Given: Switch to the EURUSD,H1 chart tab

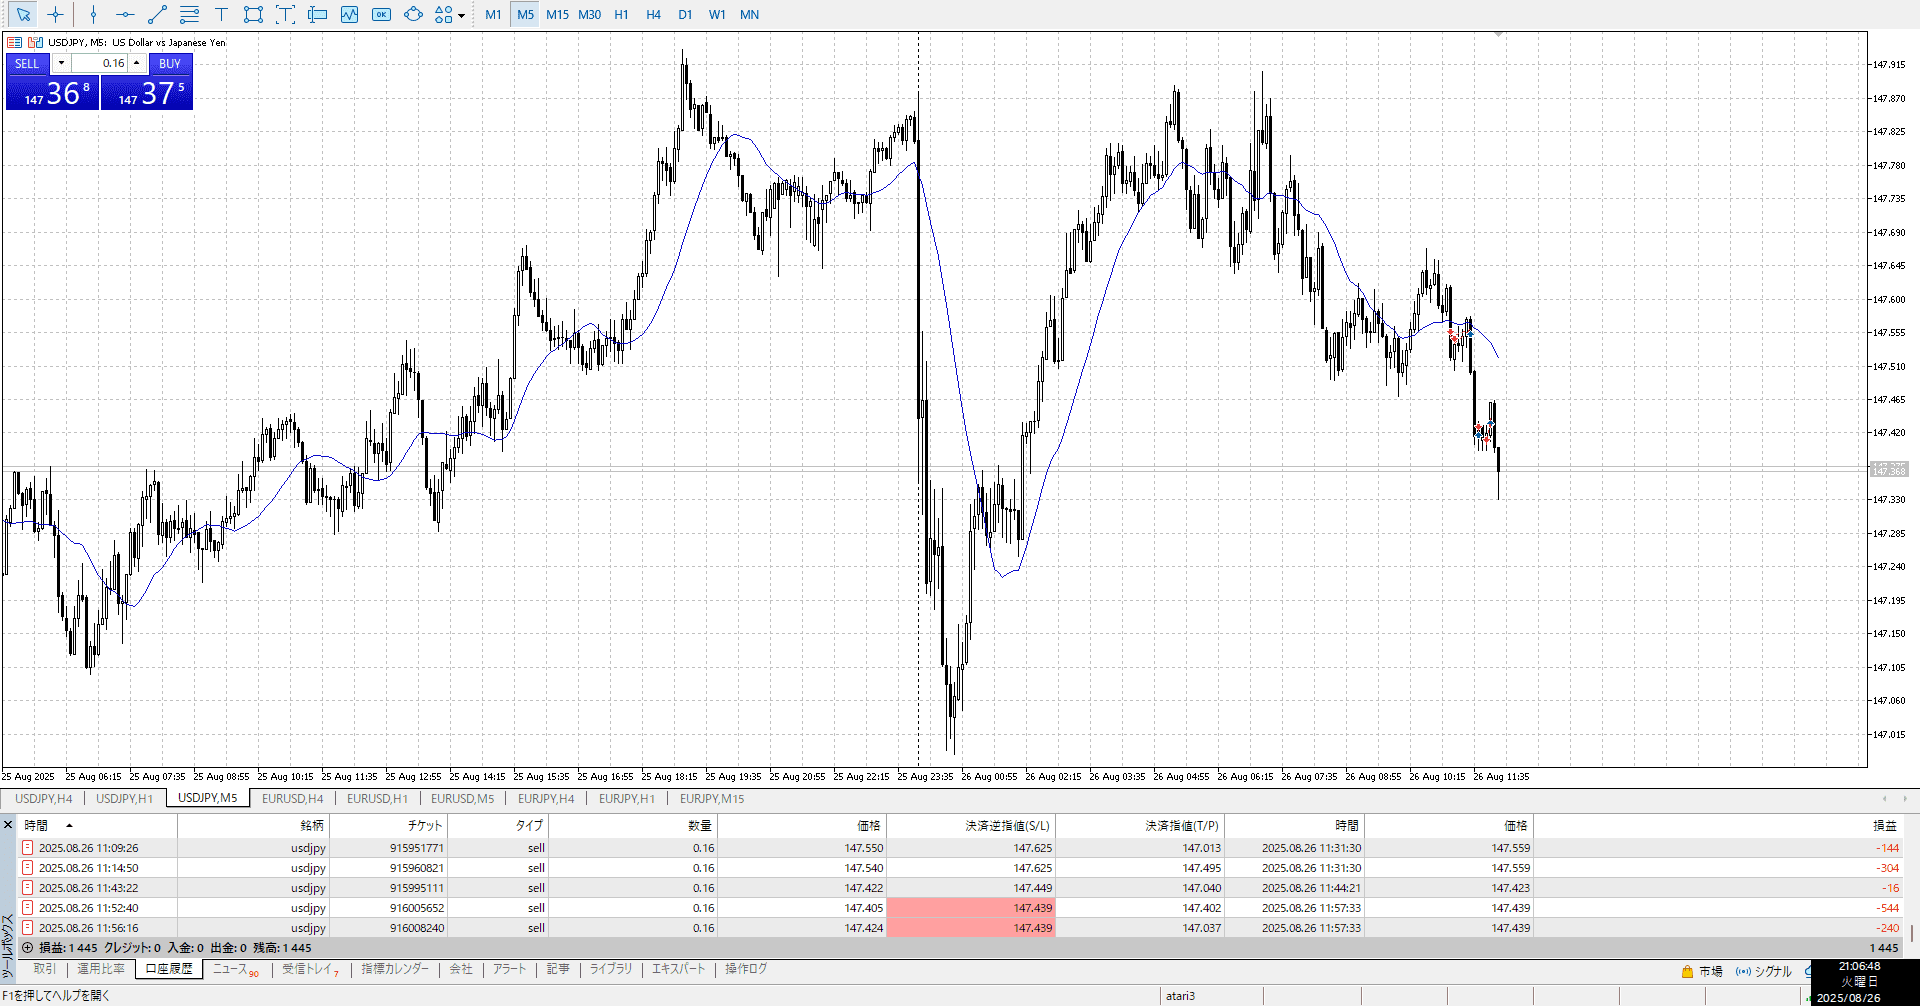Looking at the screenshot, I should [377, 799].
